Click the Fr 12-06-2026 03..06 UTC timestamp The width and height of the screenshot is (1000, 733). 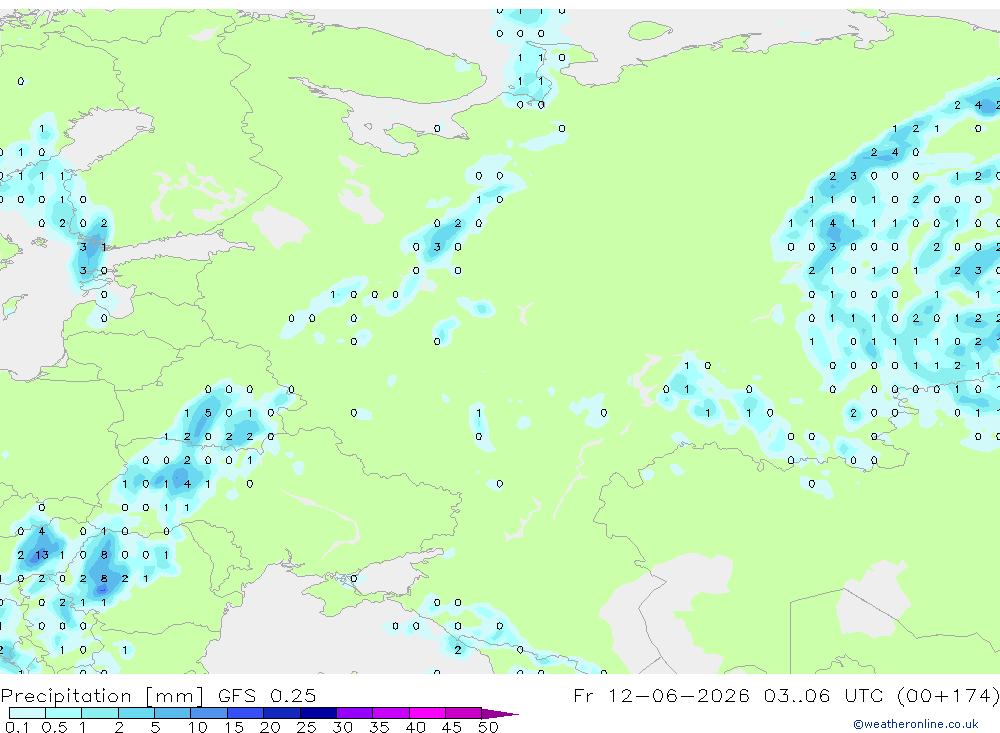click(x=732, y=695)
